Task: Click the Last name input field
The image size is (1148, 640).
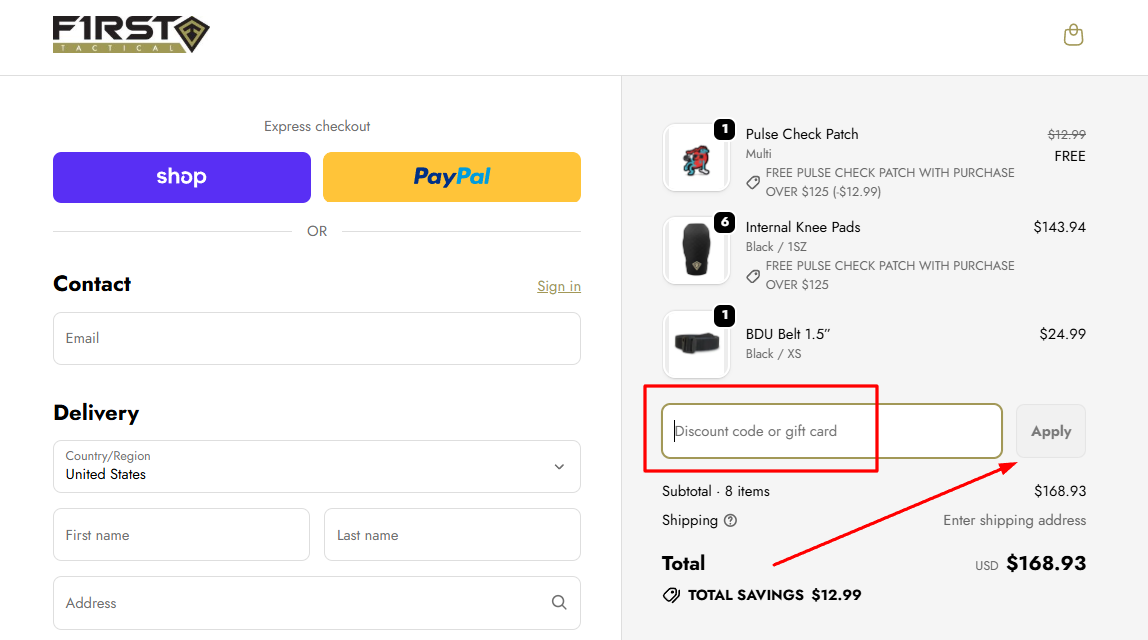Action: coord(451,534)
